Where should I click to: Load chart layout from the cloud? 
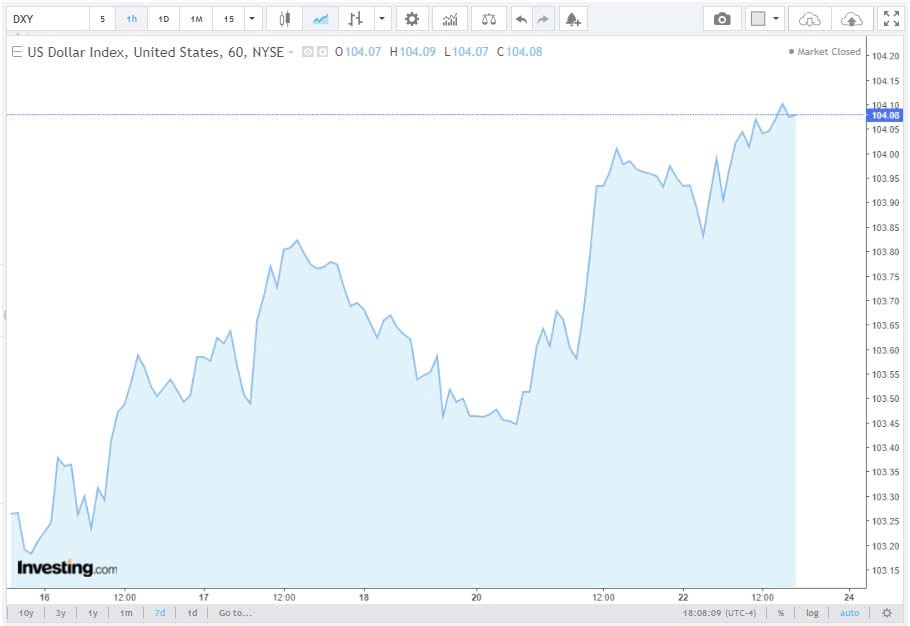[x=811, y=19]
